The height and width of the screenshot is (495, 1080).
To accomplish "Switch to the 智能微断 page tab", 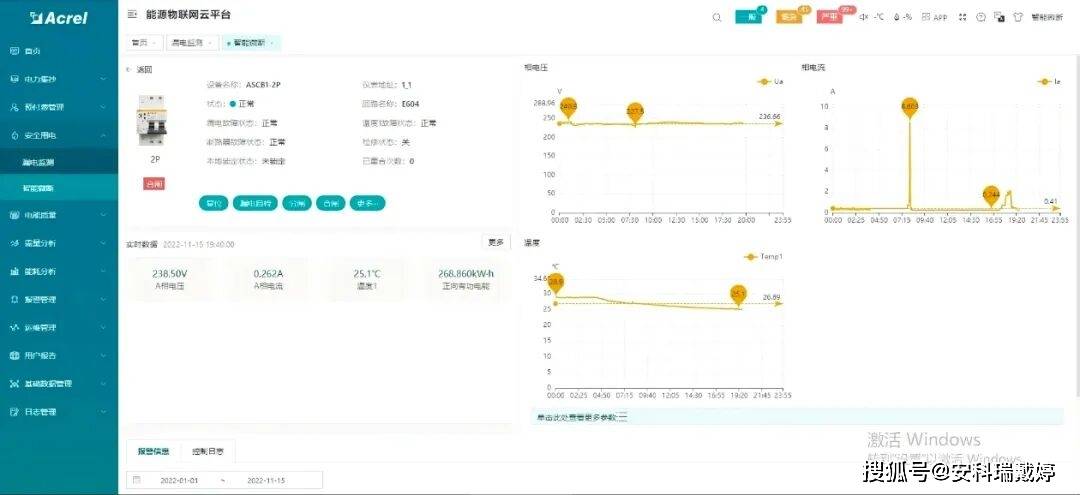I will (x=251, y=43).
